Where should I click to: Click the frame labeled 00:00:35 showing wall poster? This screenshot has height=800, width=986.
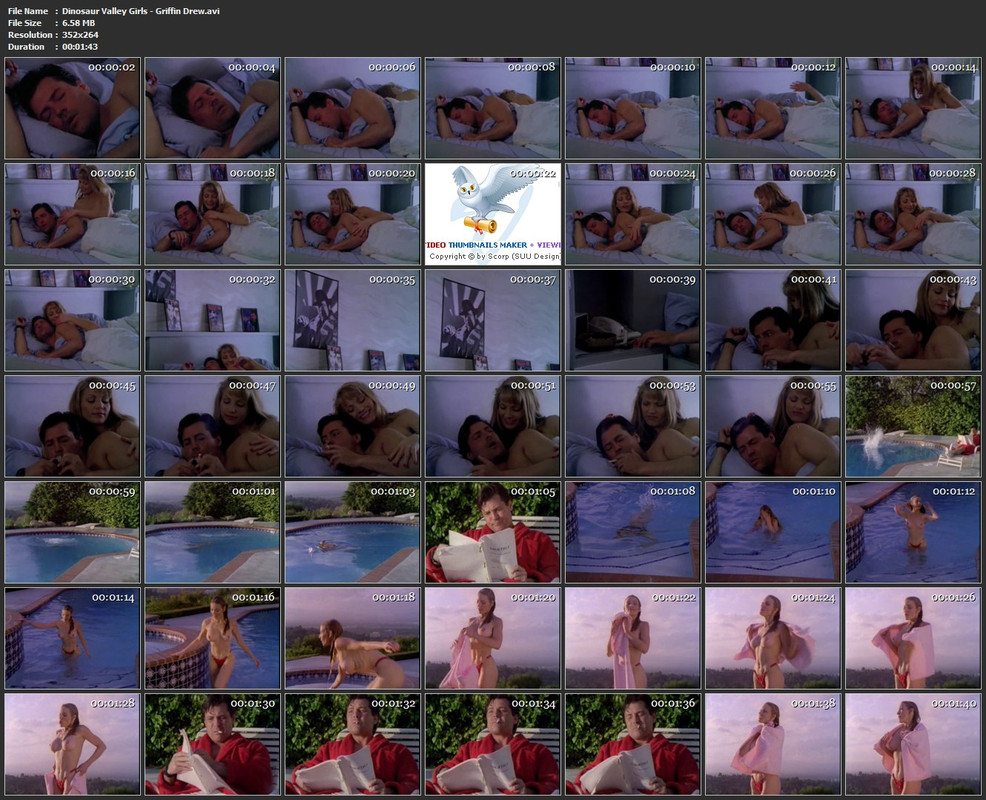[352, 320]
